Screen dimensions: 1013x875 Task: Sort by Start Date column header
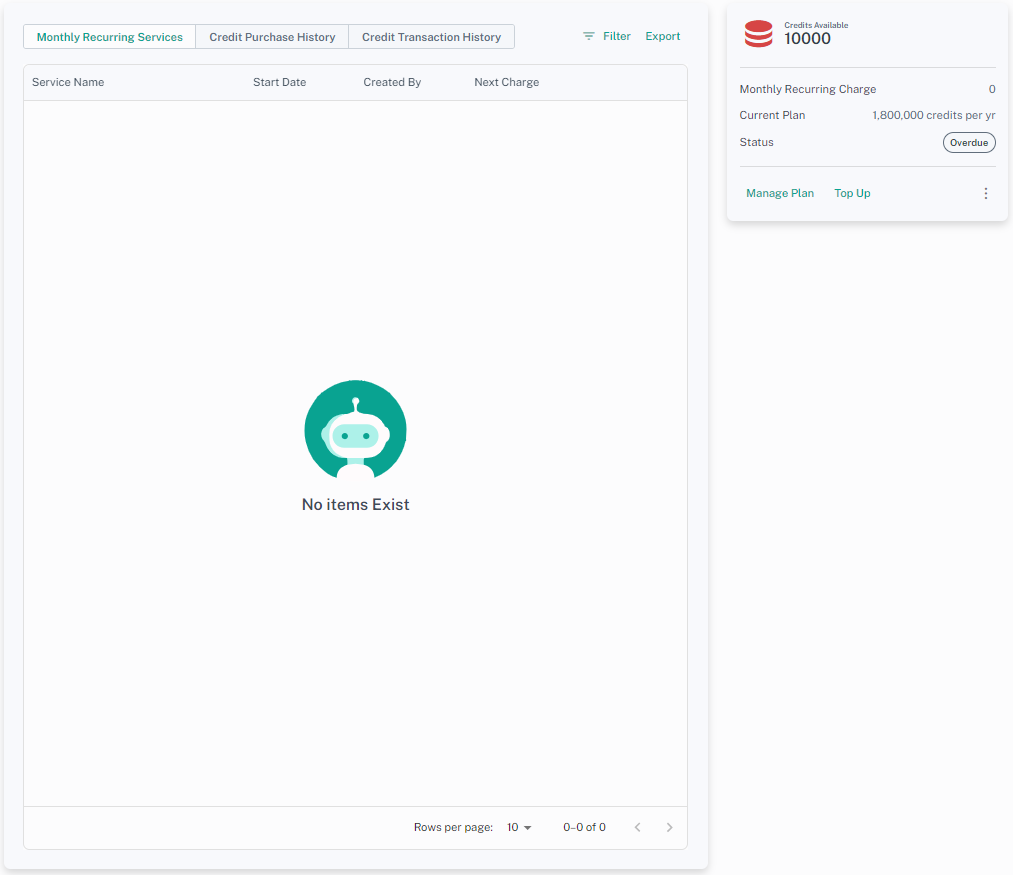279,82
